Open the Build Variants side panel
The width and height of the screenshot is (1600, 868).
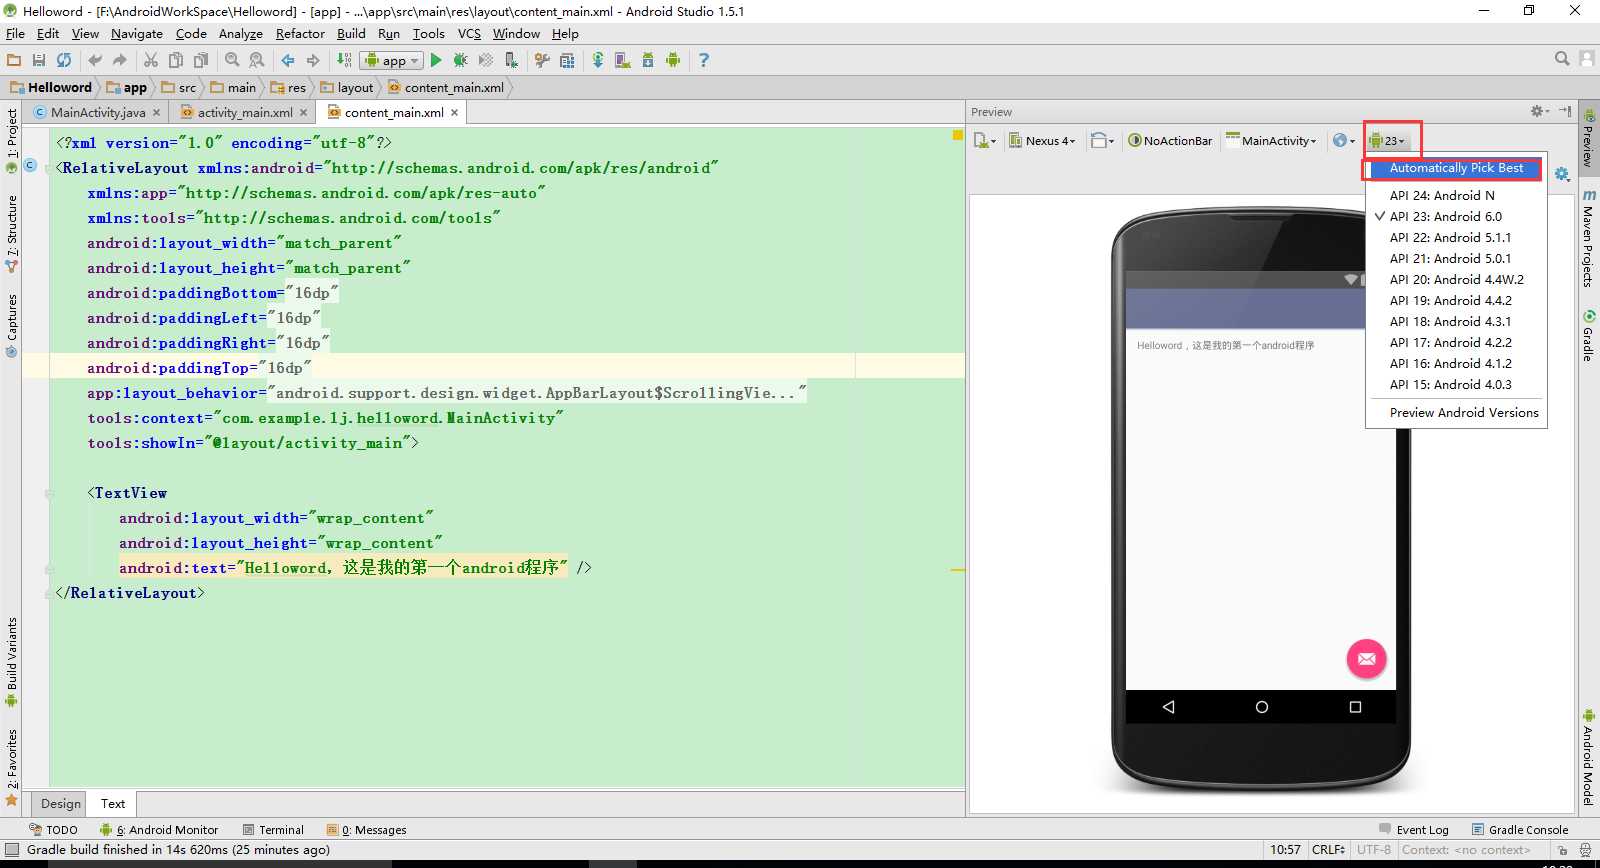coord(12,661)
